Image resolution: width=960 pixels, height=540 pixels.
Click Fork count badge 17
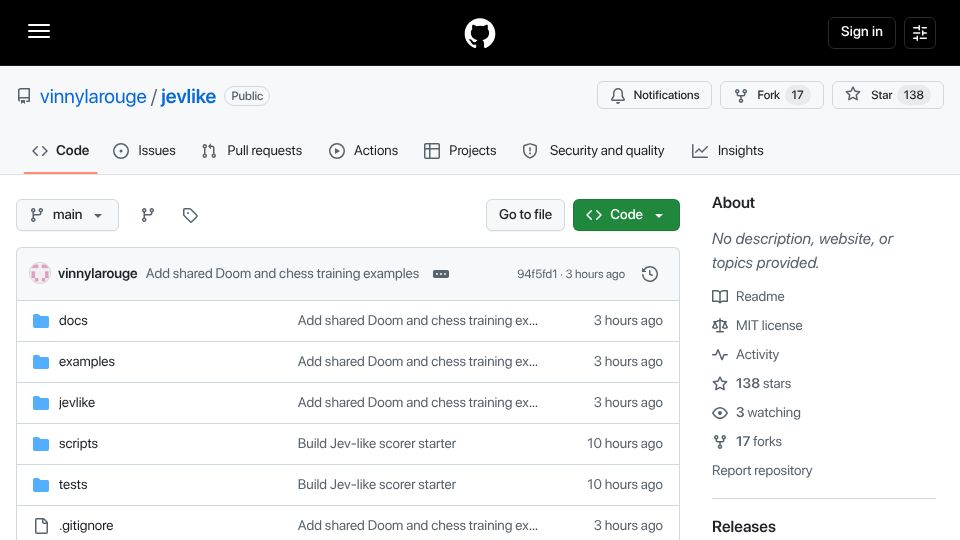[797, 95]
